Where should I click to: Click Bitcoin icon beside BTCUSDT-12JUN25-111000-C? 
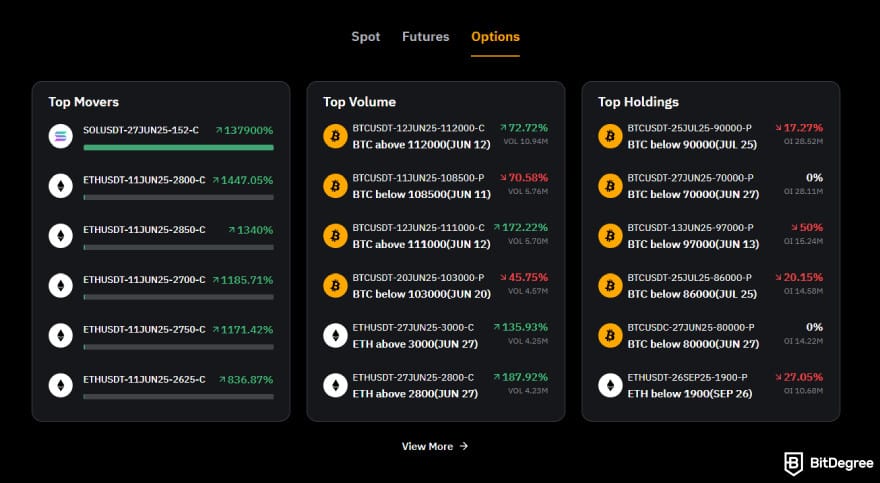pyautogui.click(x=335, y=236)
